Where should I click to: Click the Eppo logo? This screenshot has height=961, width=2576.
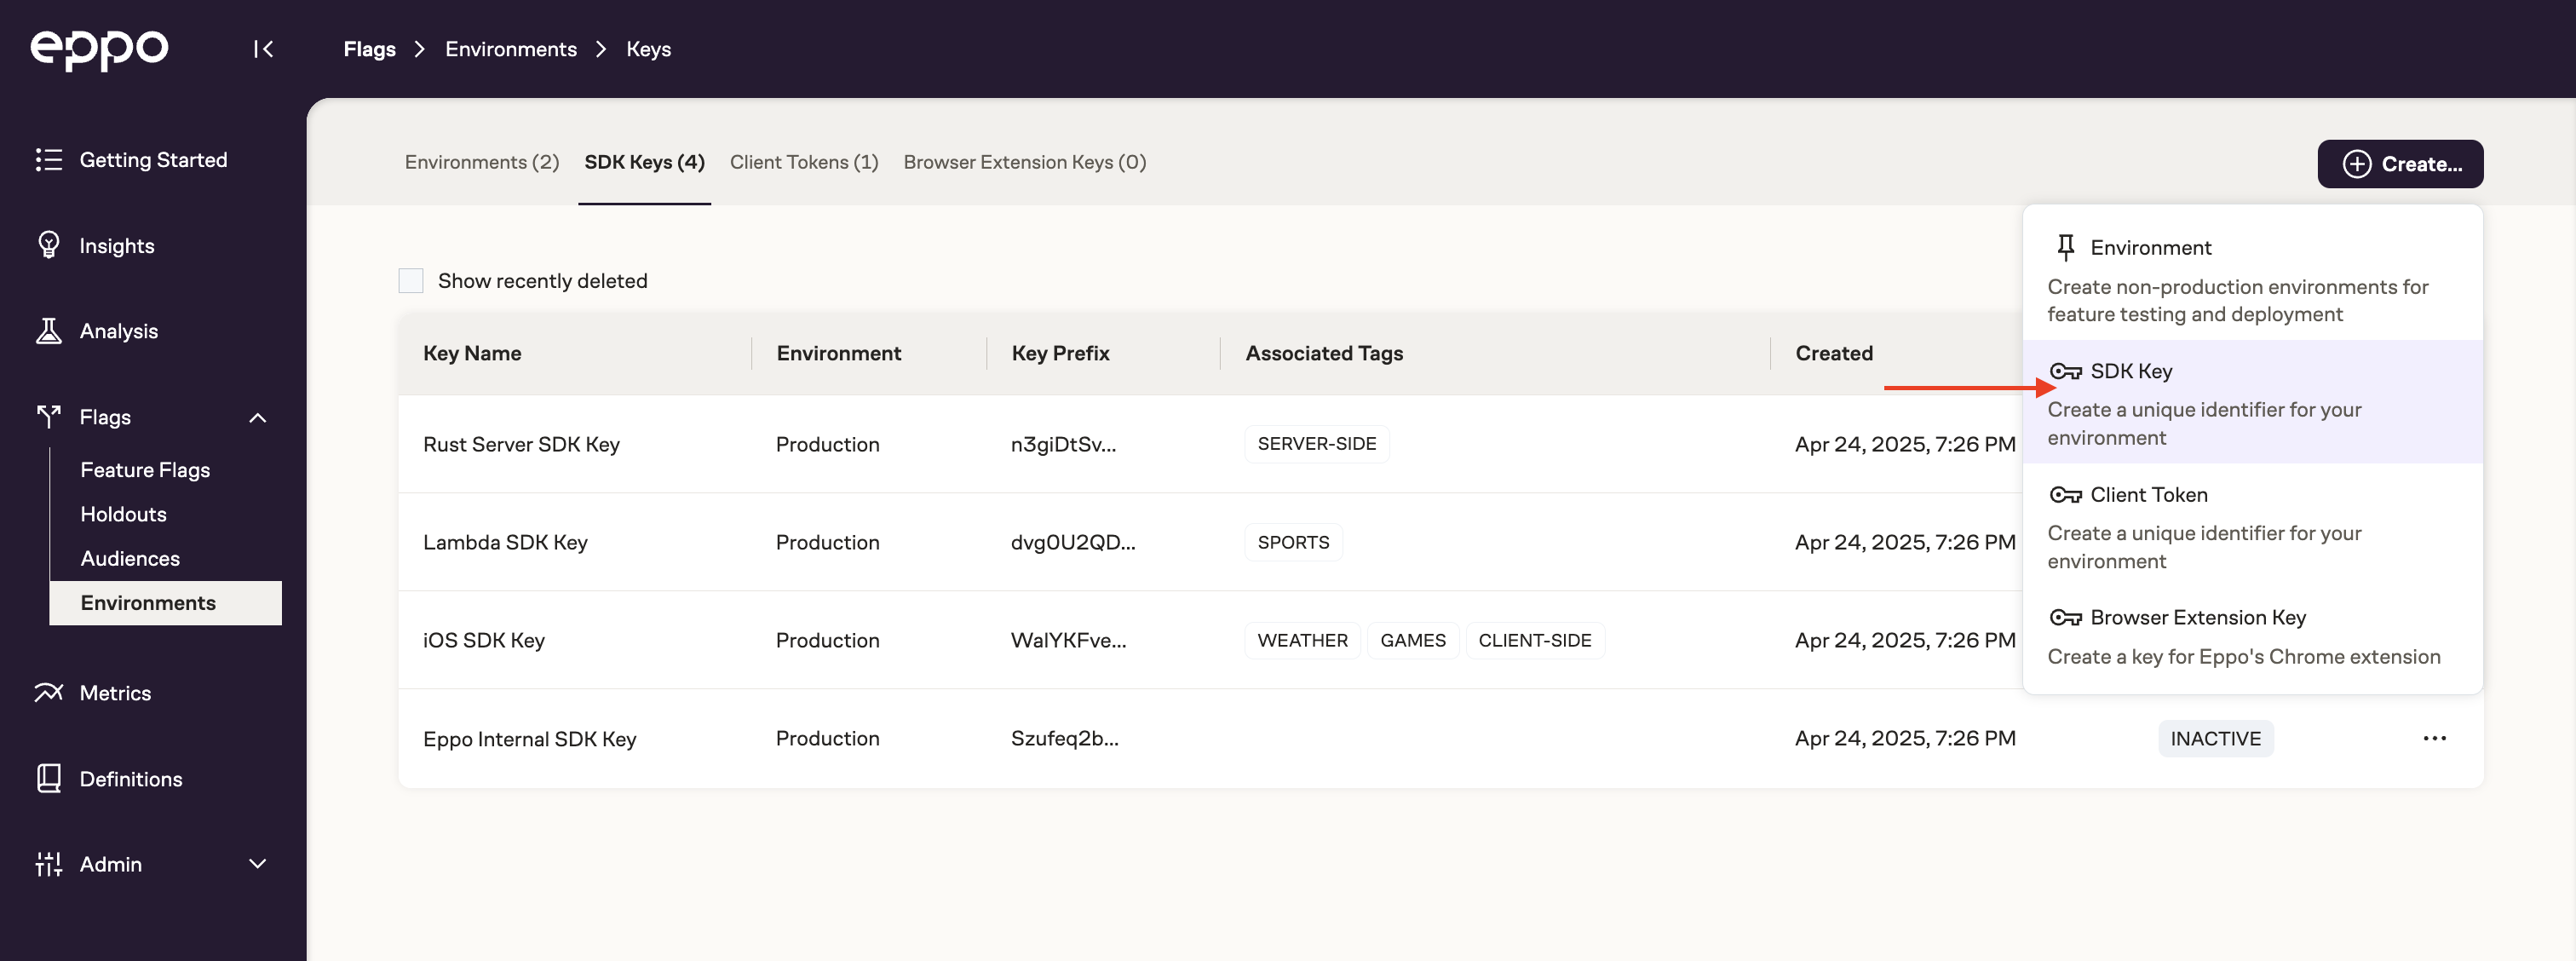pos(100,49)
